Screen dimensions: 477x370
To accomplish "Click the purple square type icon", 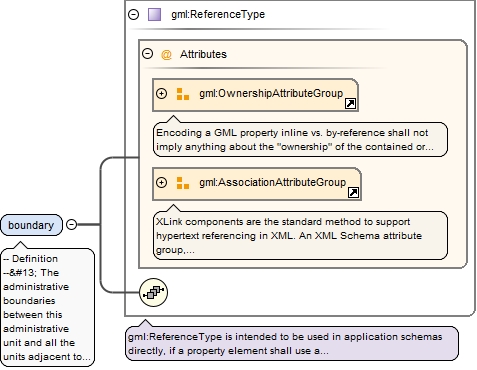I will point(154,14).
